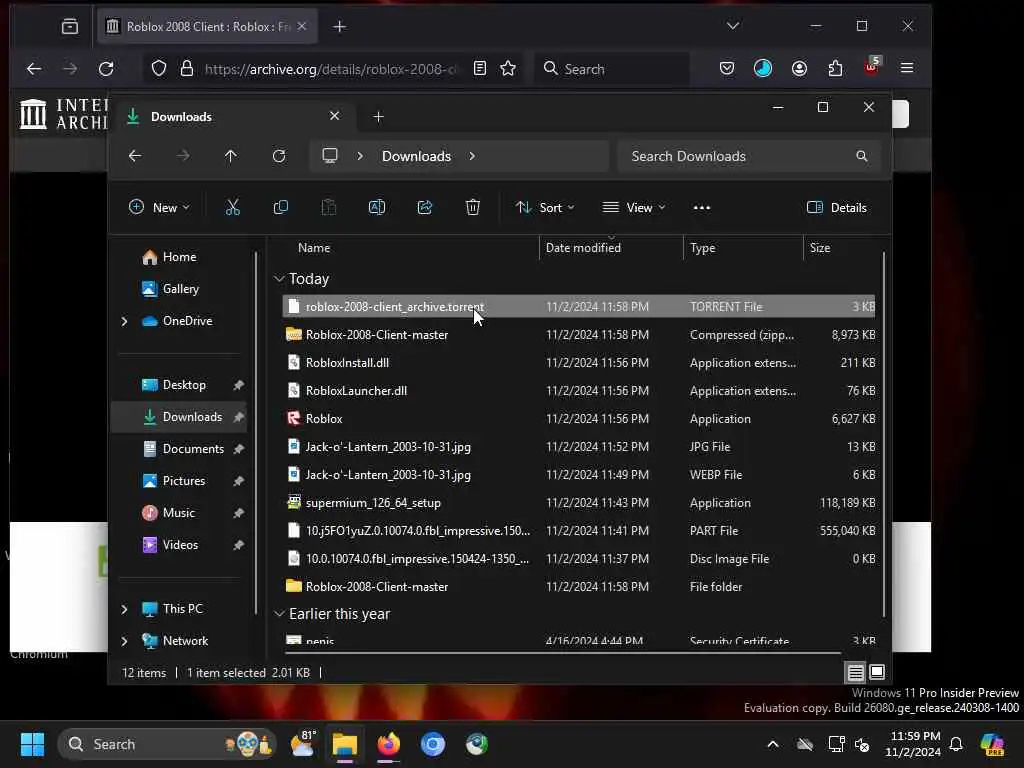Add a new File Explorer tab
1024x768 pixels.
coord(378,117)
